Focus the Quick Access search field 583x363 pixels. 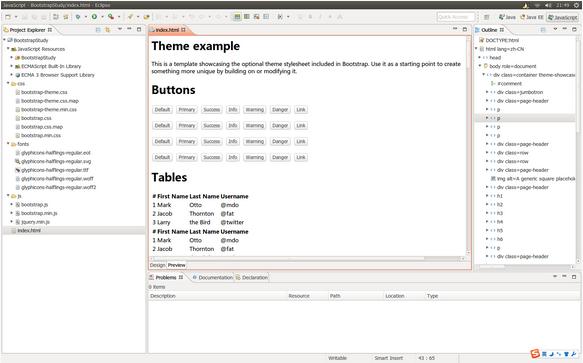point(456,17)
